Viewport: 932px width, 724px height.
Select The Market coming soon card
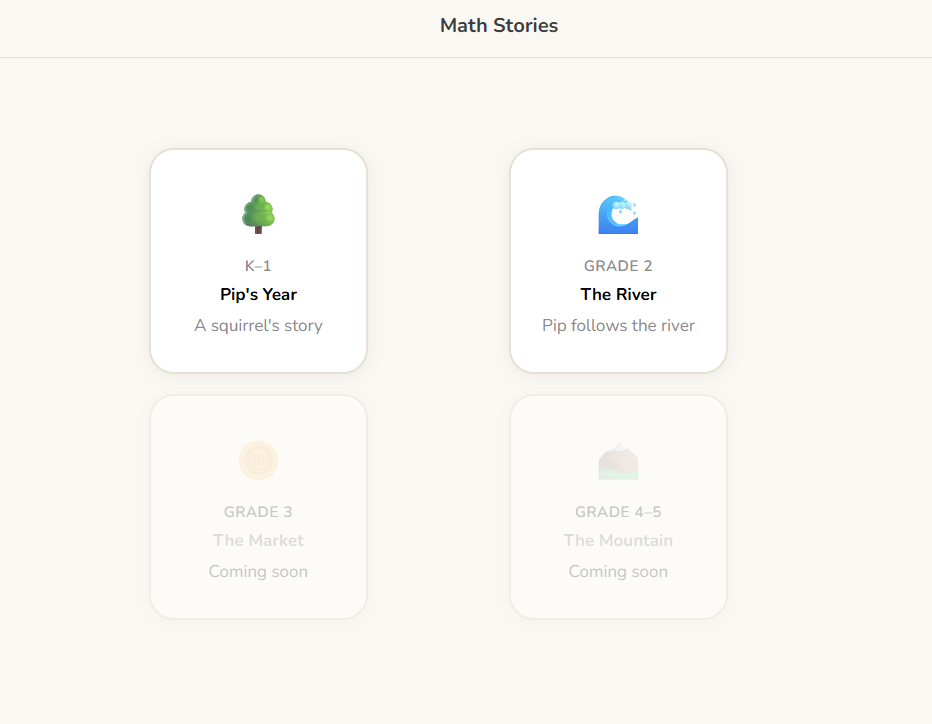[258, 506]
